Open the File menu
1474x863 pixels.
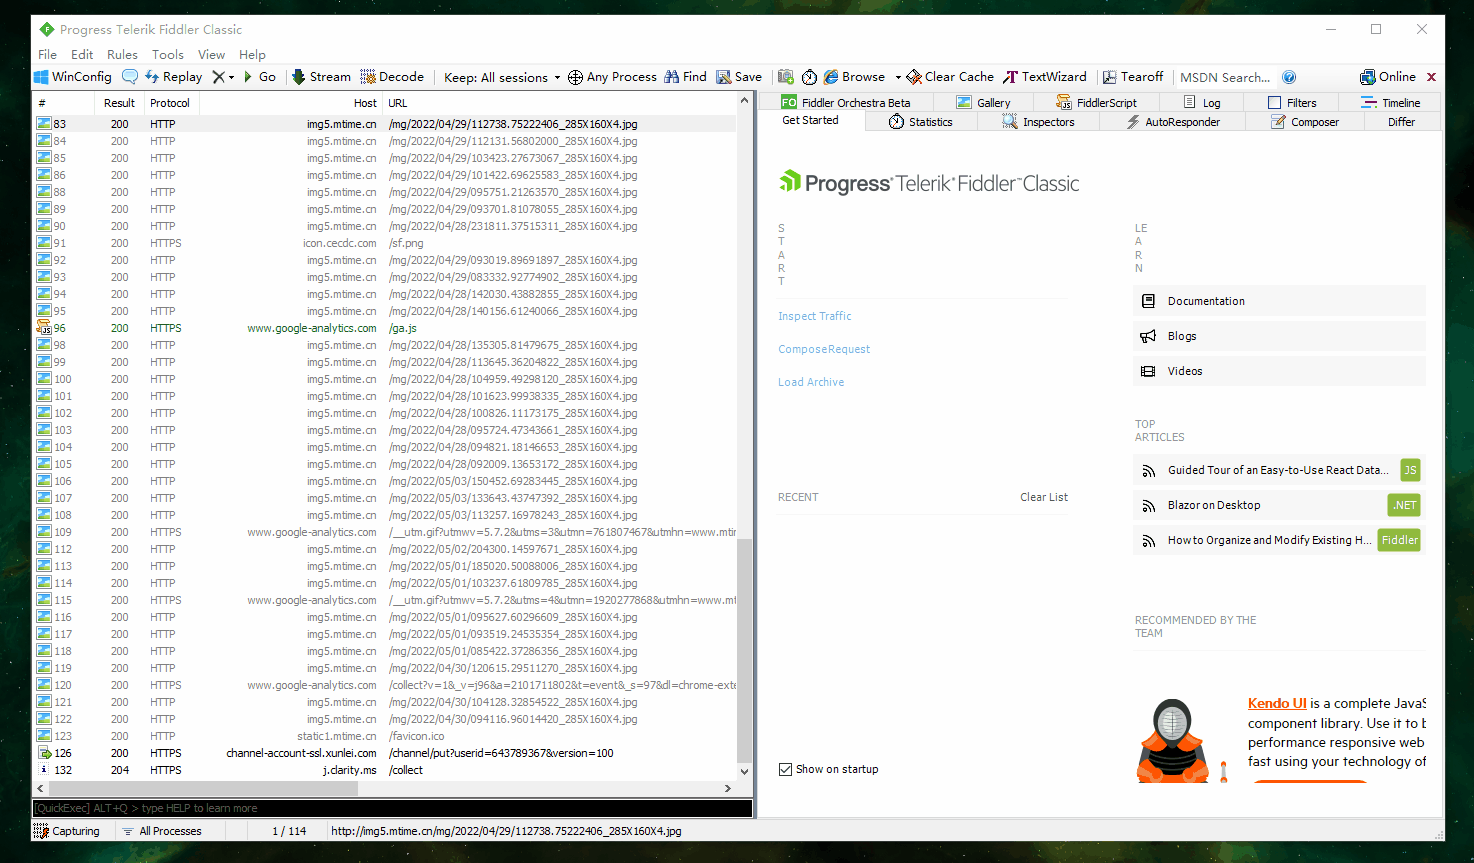(48, 54)
